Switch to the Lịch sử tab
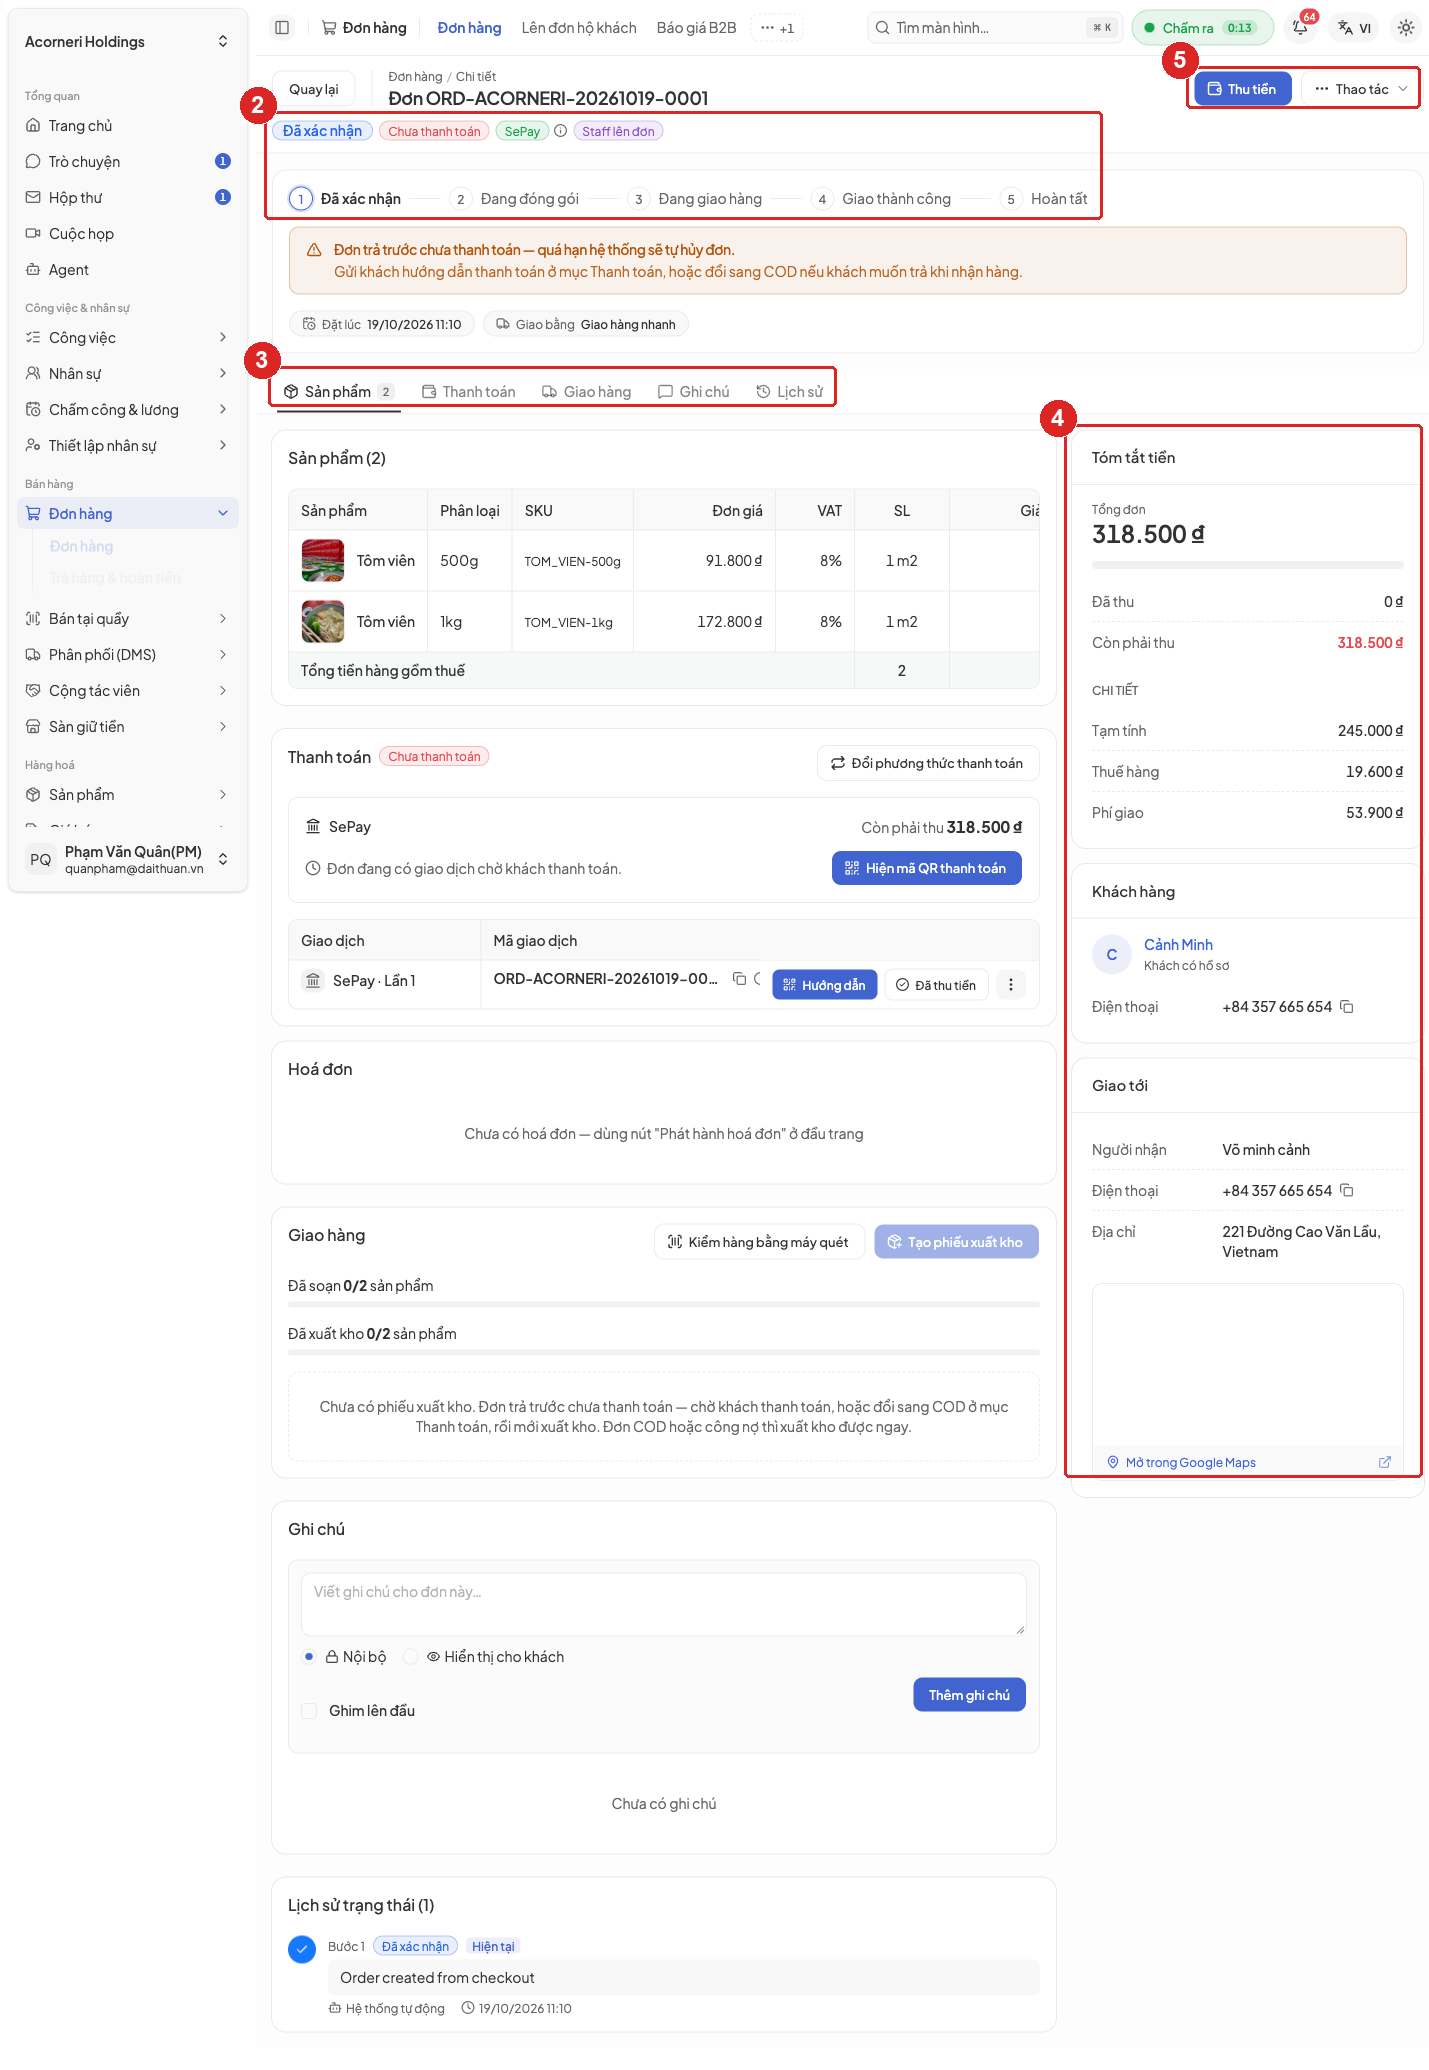Screen dimensions: 1429x2070 (x=790, y=392)
